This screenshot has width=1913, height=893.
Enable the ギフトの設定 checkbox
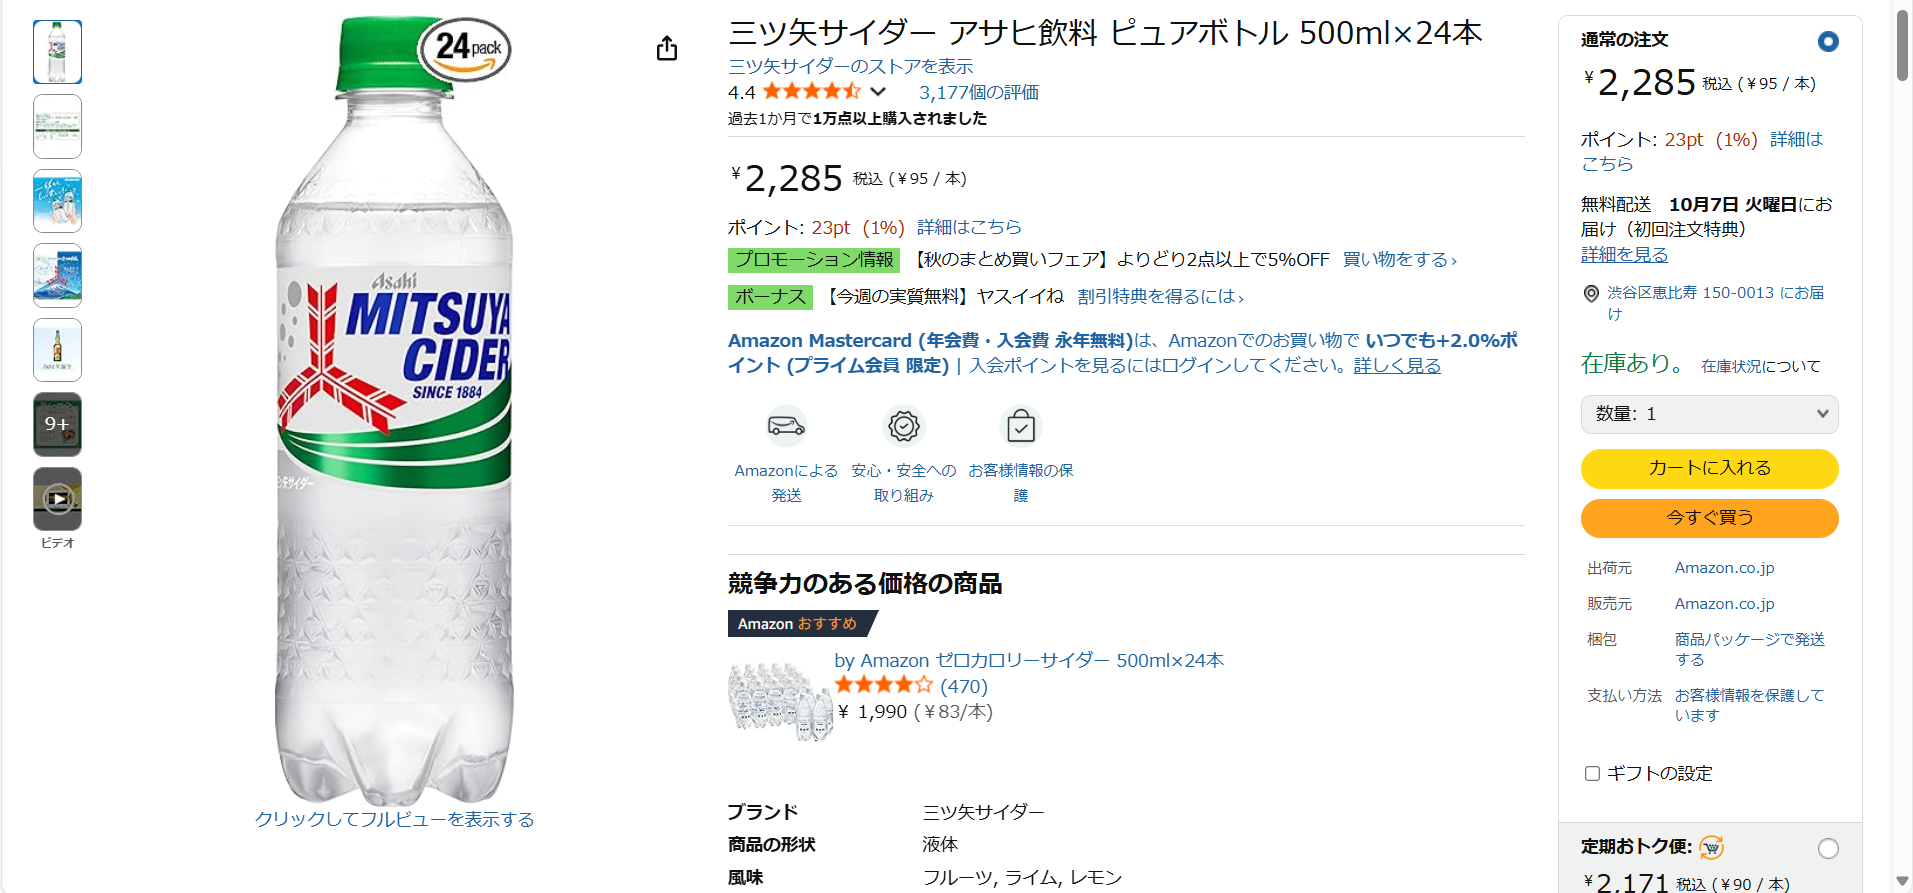(x=1593, y=773)
